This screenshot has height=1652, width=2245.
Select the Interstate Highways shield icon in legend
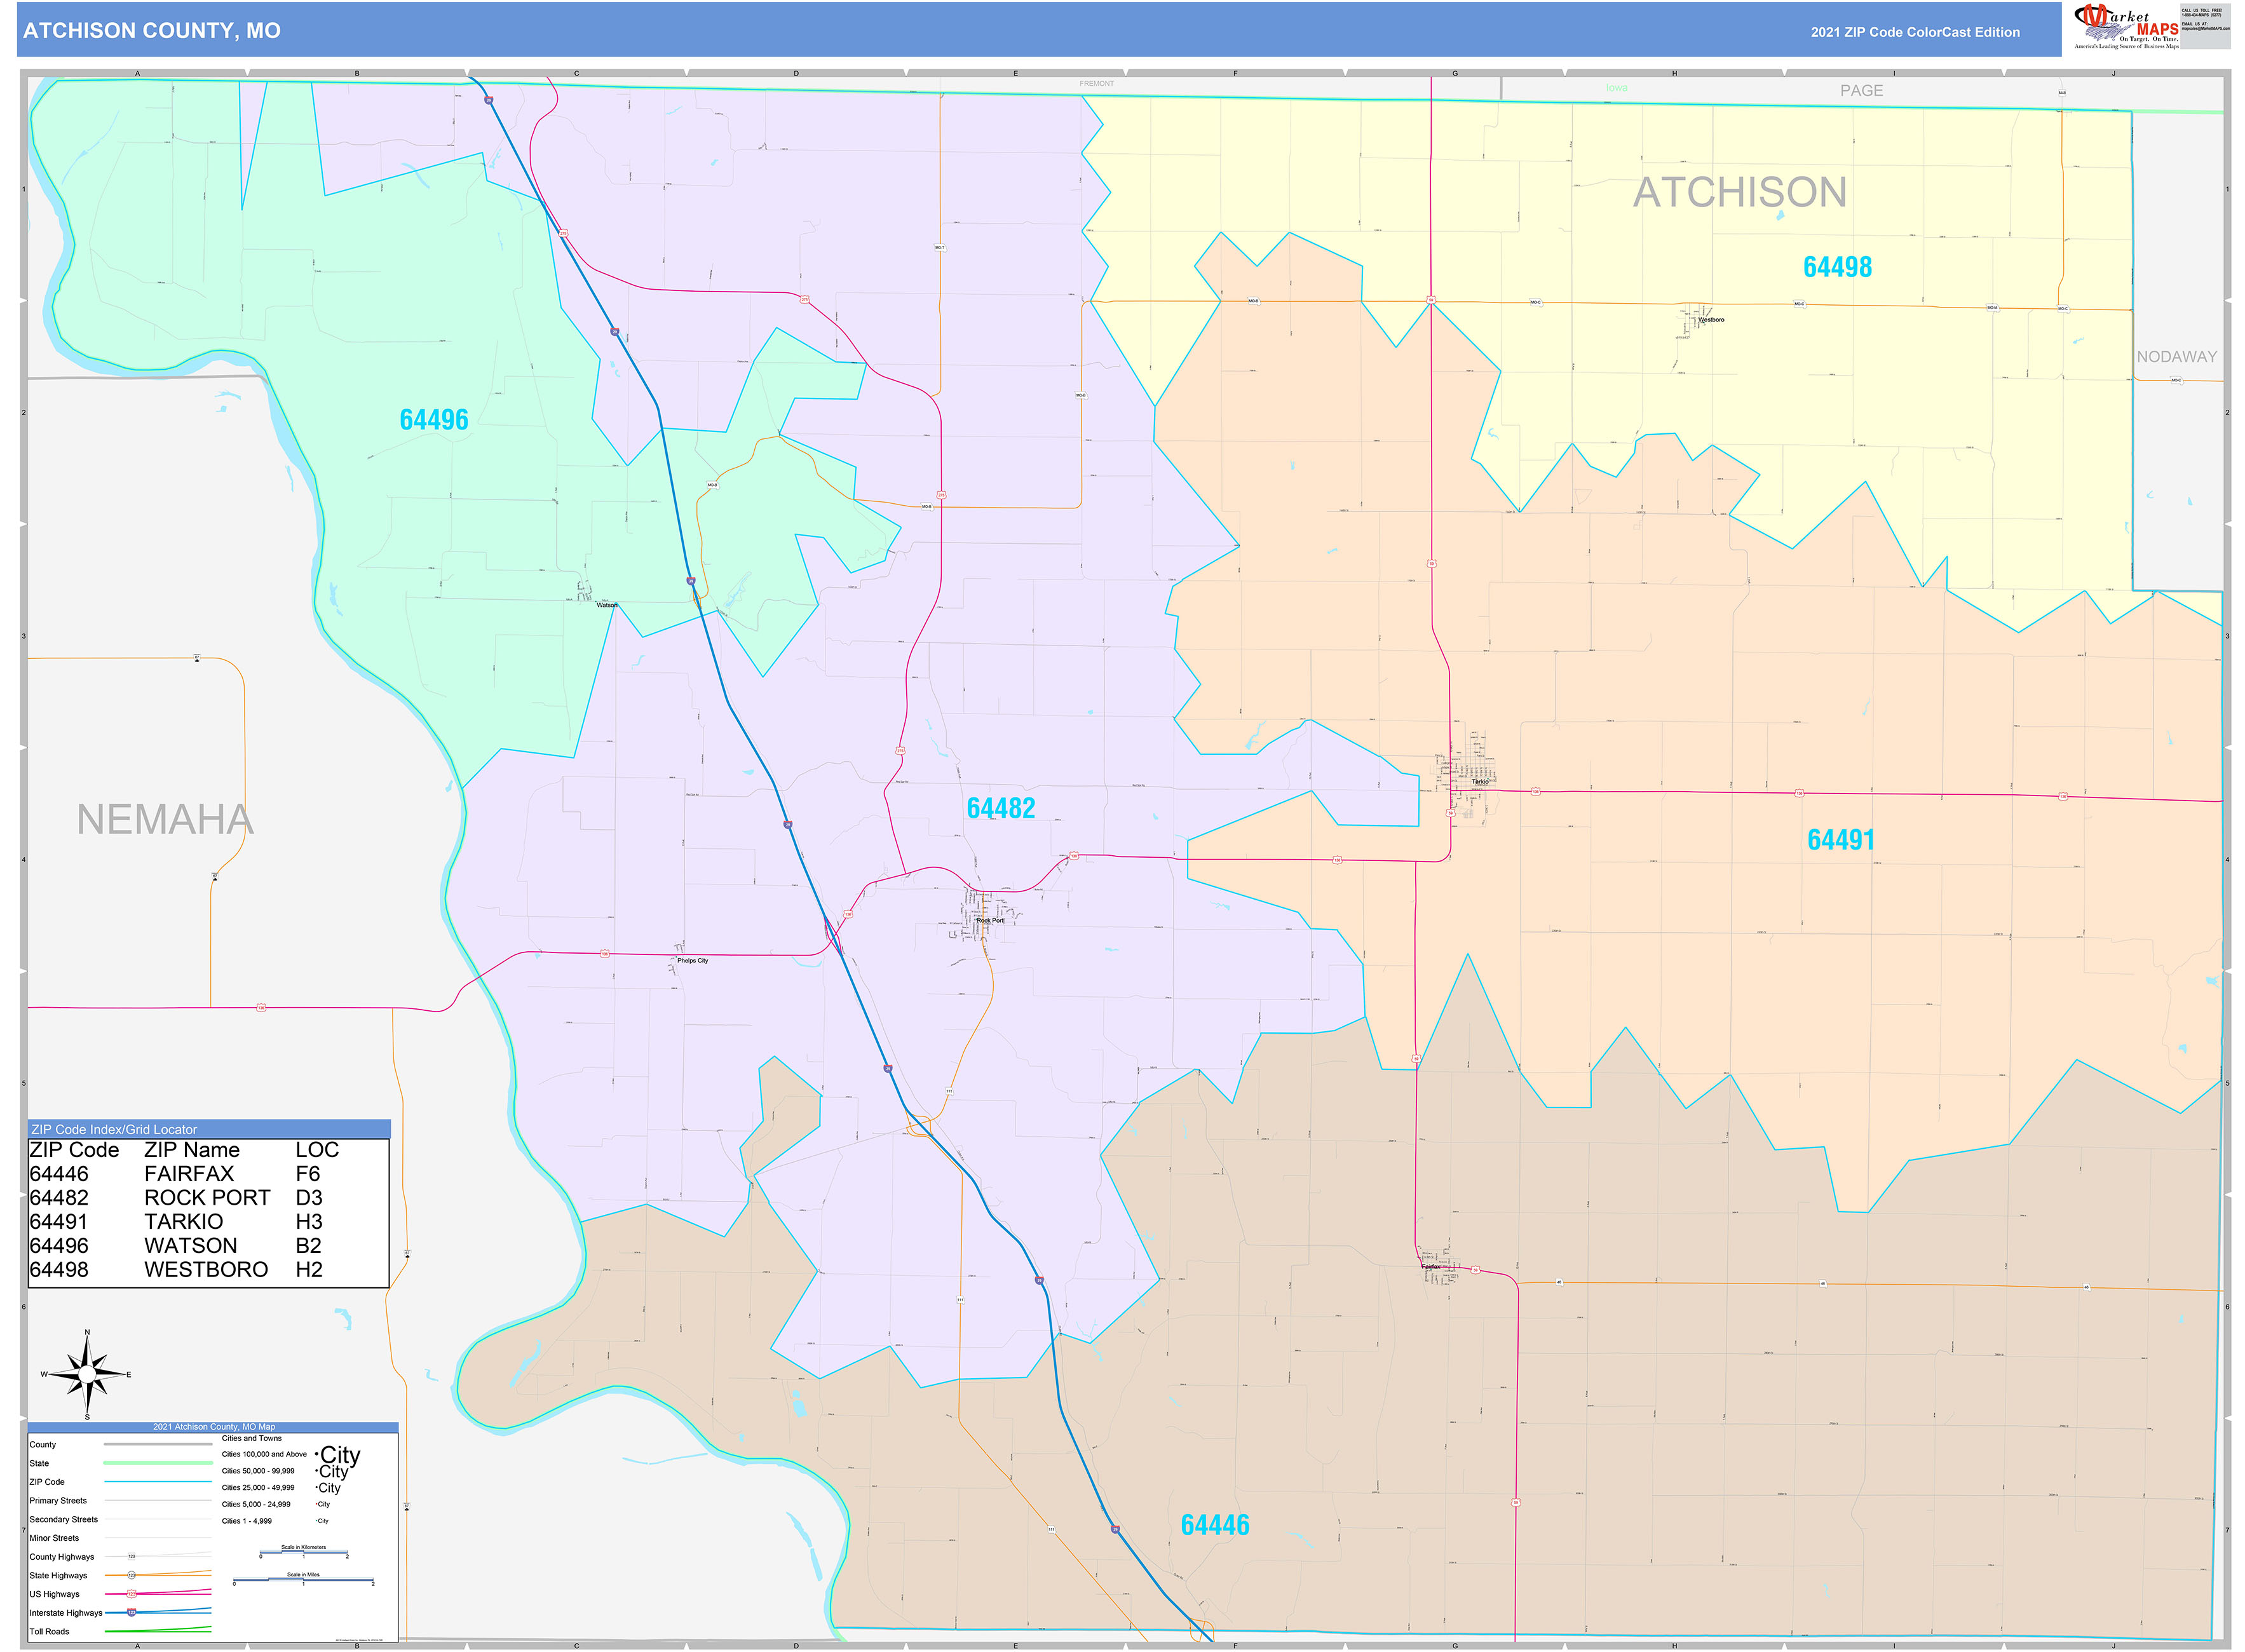click(x=132, y=1613)
